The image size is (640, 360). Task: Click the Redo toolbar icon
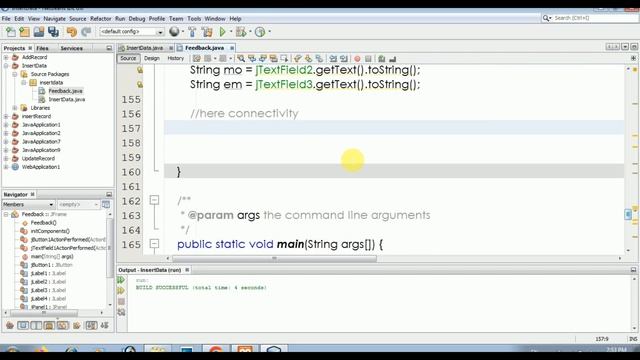pyautogui.click(x=86, y=32)
